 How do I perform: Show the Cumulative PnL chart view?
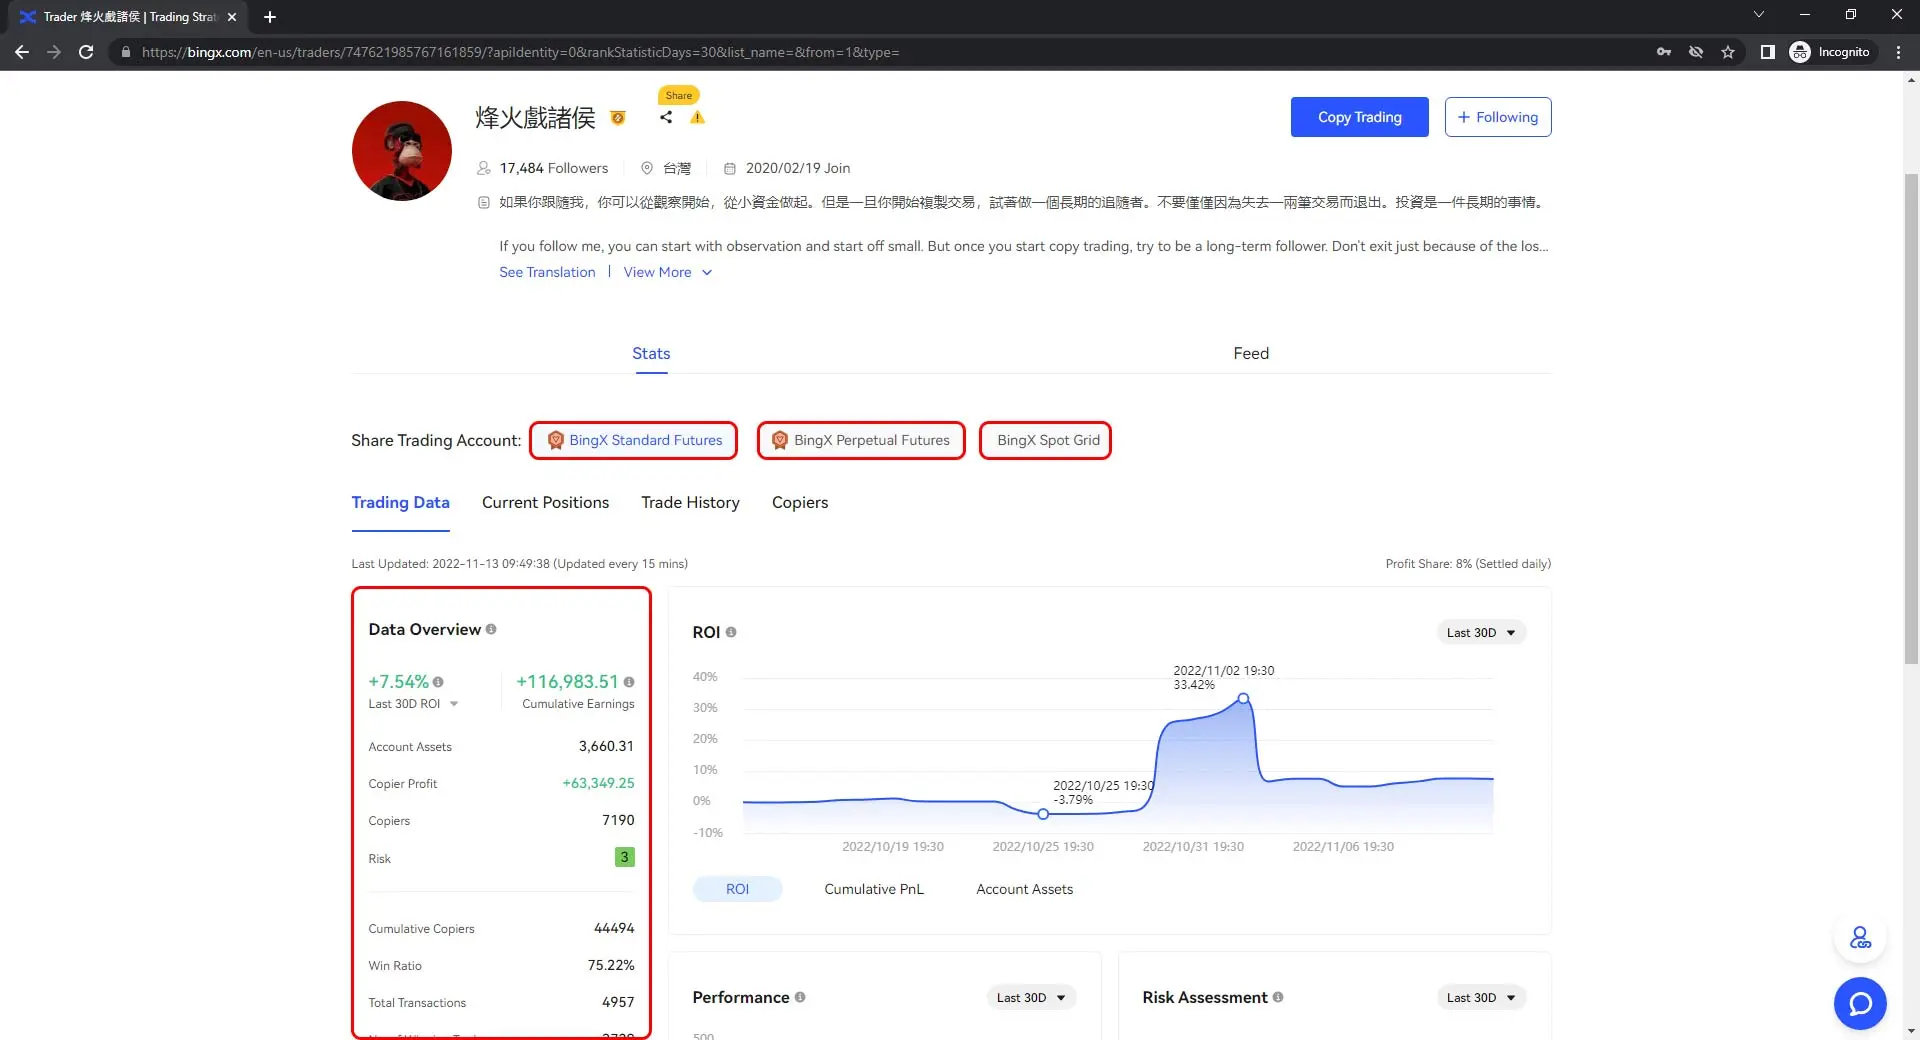[874, 889]
